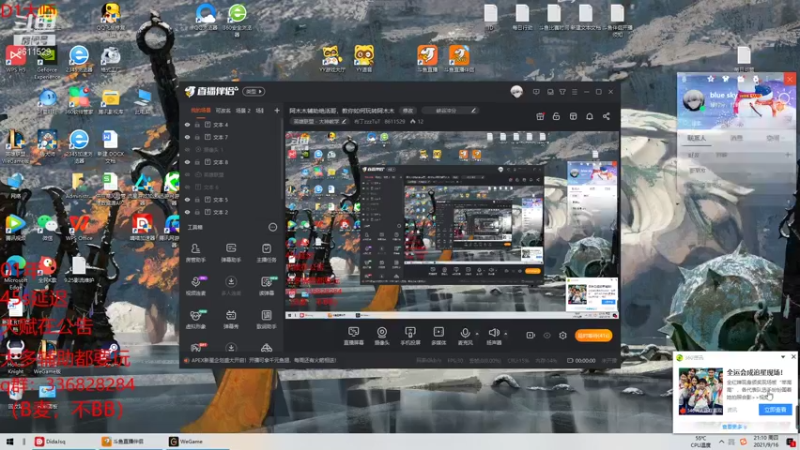The image size is (800, 450).
Task: Mute the 麦克风 microphone
Action: coord(465,336)
